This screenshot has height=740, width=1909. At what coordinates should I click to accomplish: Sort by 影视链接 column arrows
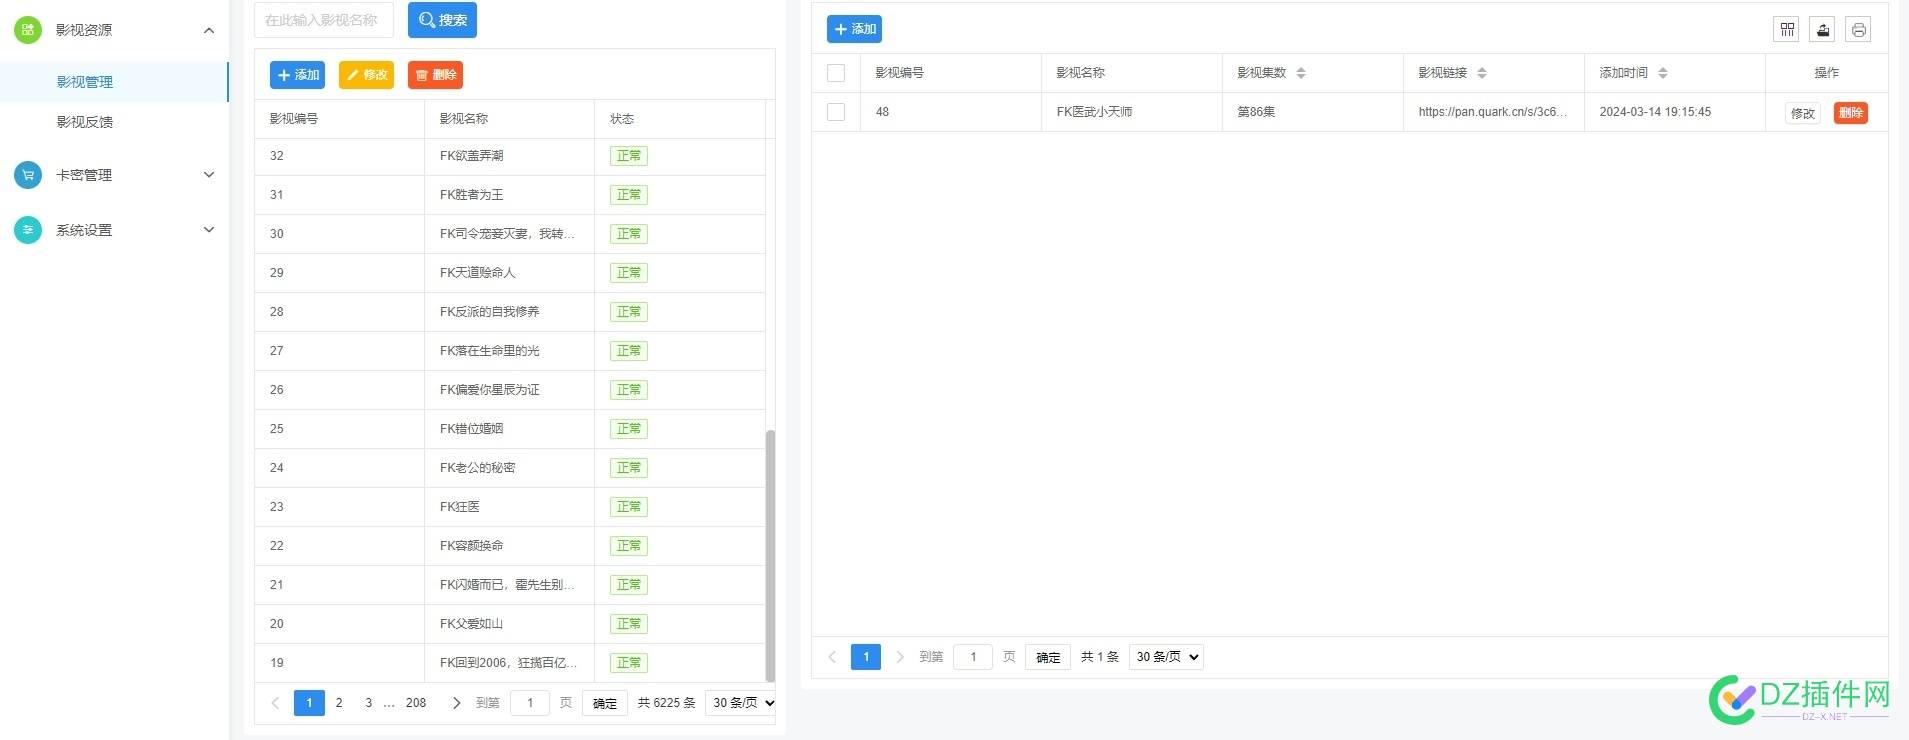tap(1482, 73)
